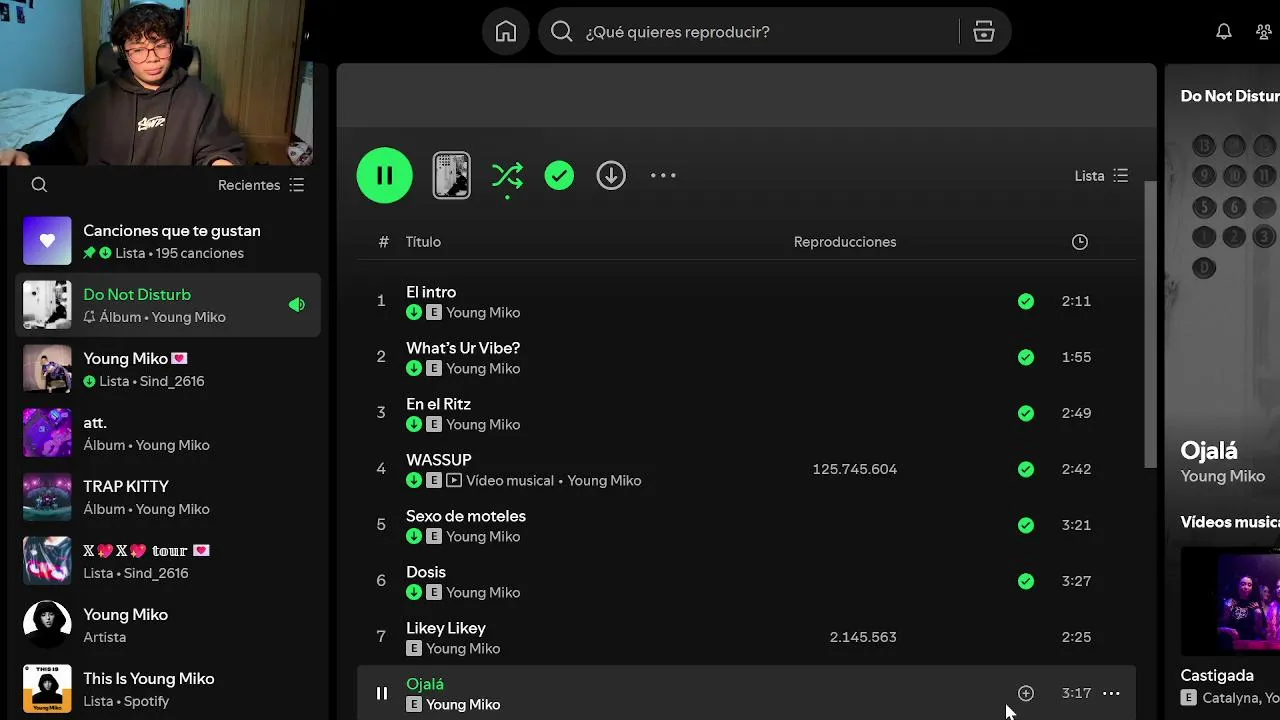Click the 2.145.563 play count

click(863, 637)
